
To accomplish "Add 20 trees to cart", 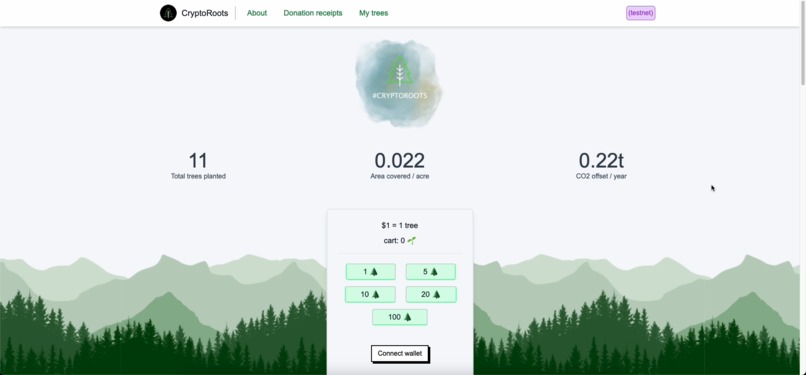I will (x=431, y=294).
